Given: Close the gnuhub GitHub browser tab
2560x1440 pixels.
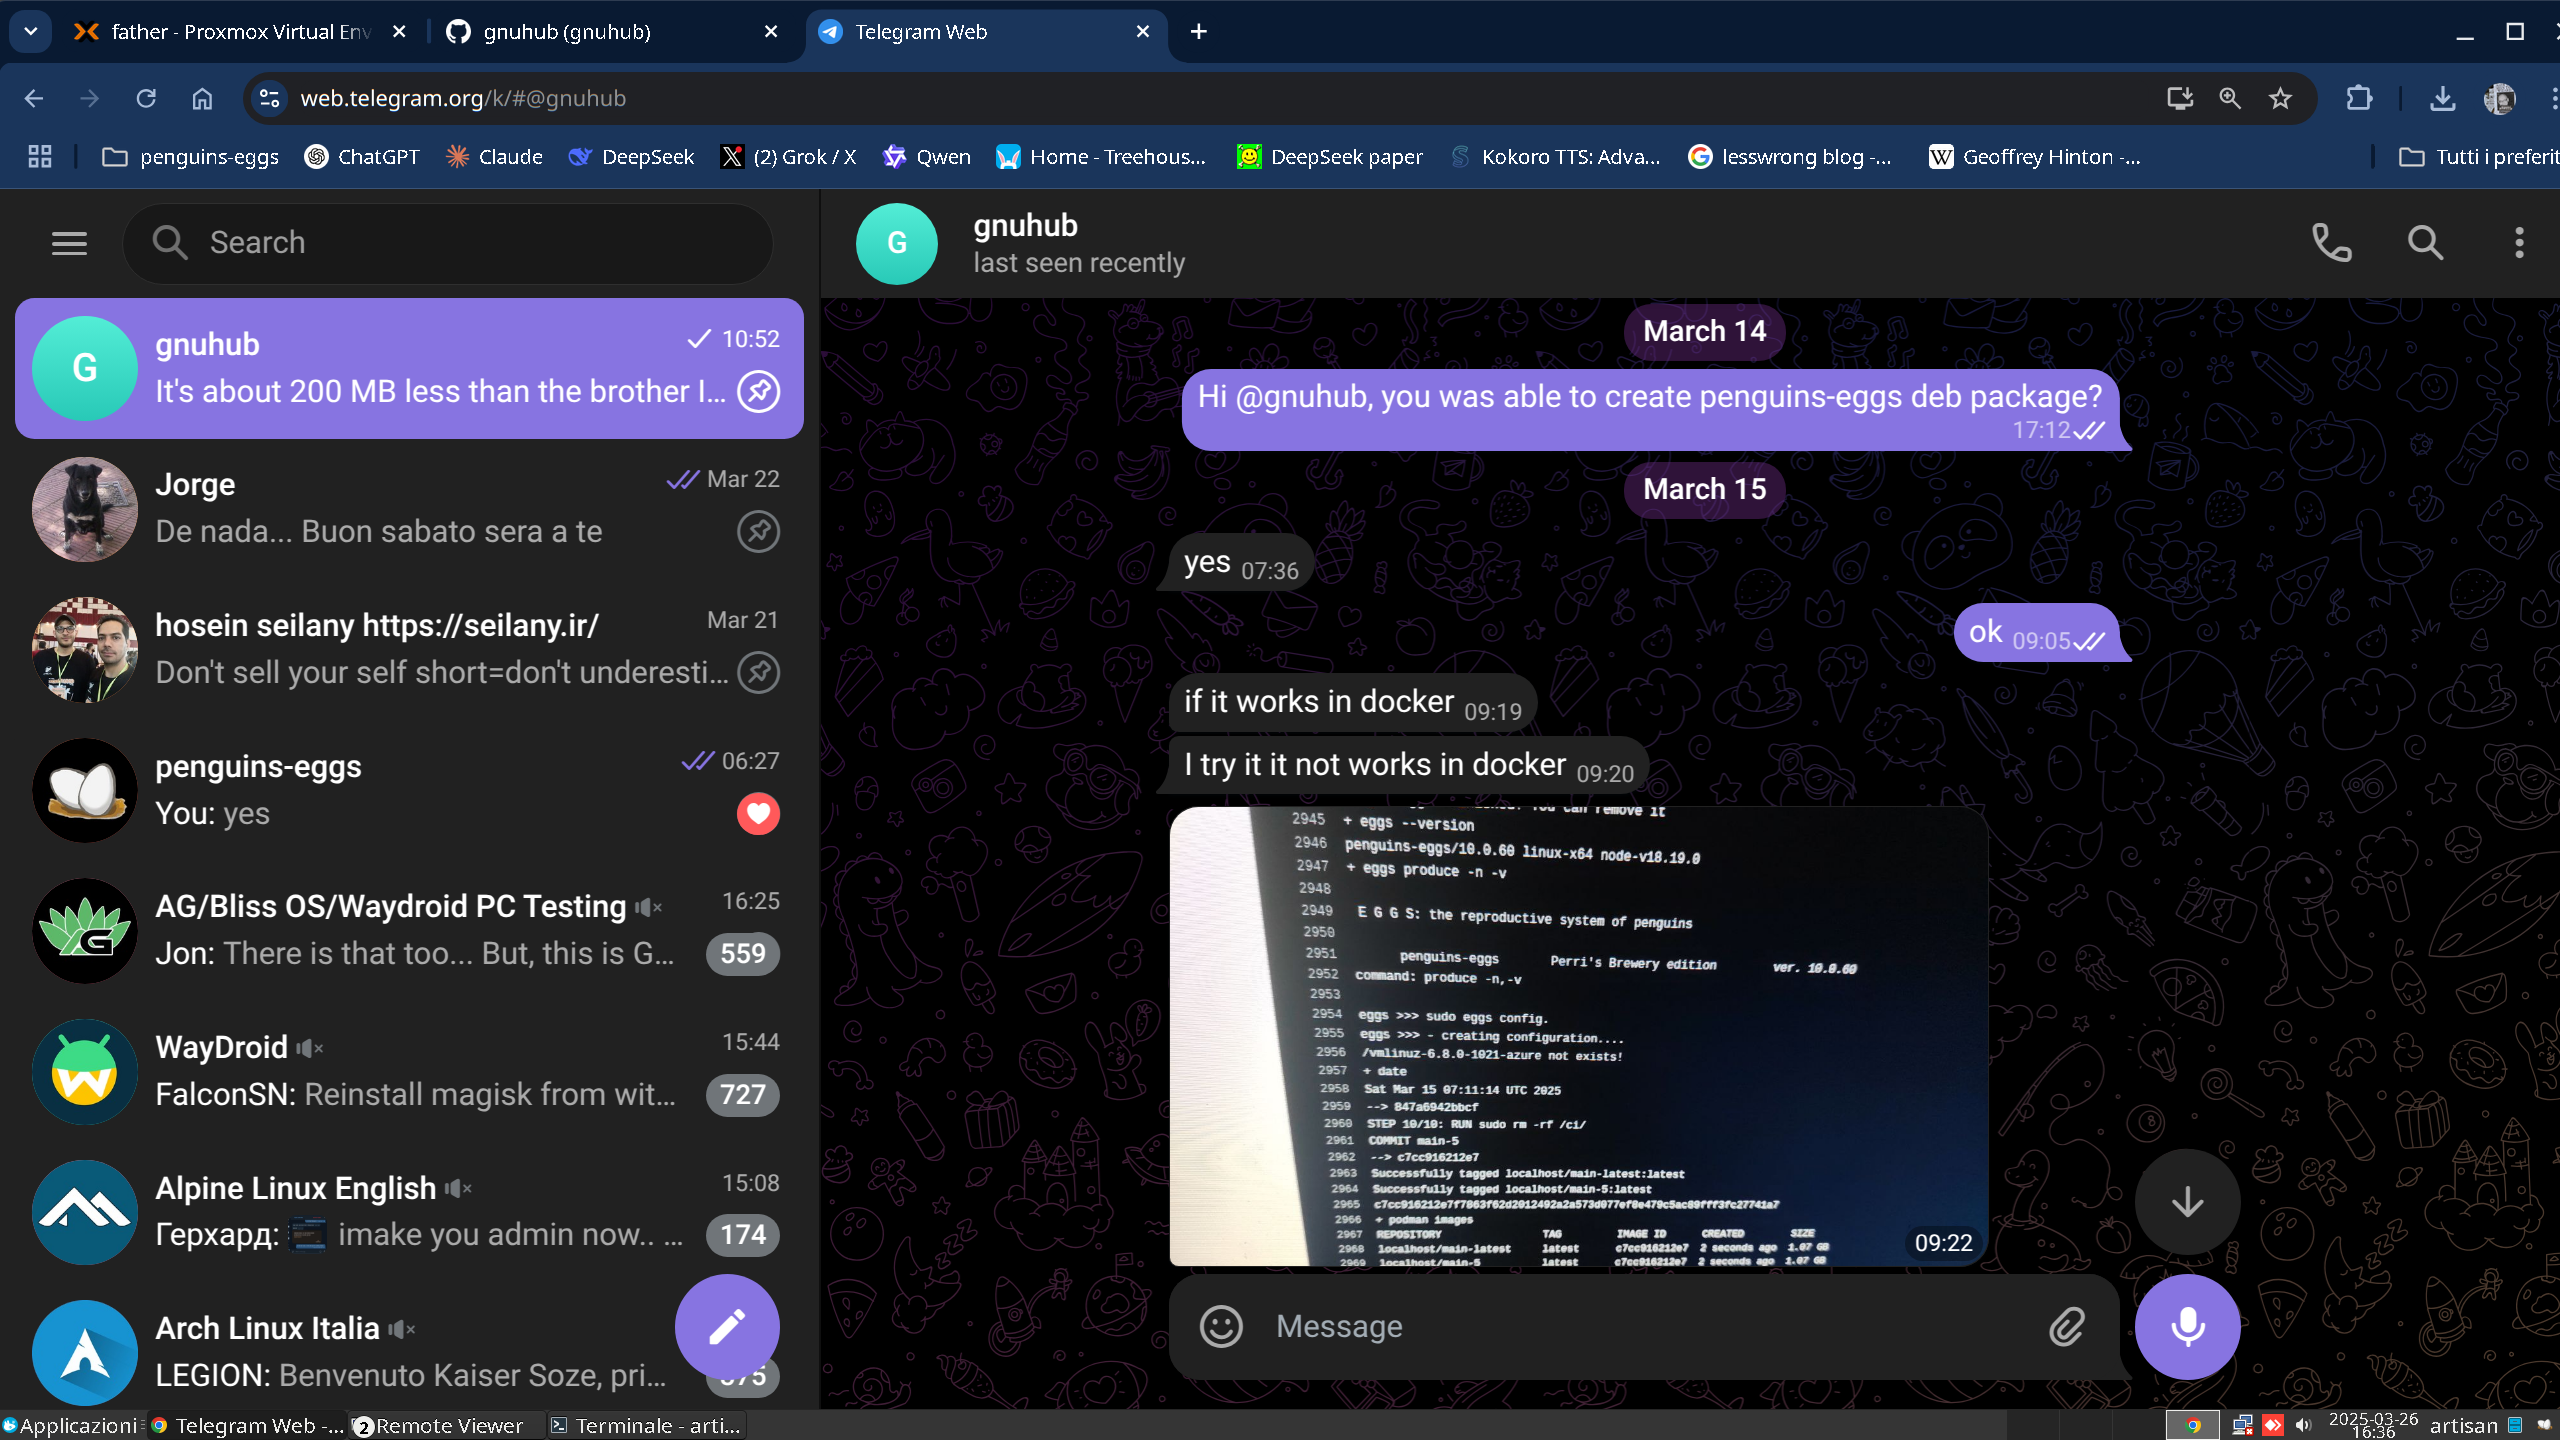Looking at the screenshot, I should [x=771, y=32].
